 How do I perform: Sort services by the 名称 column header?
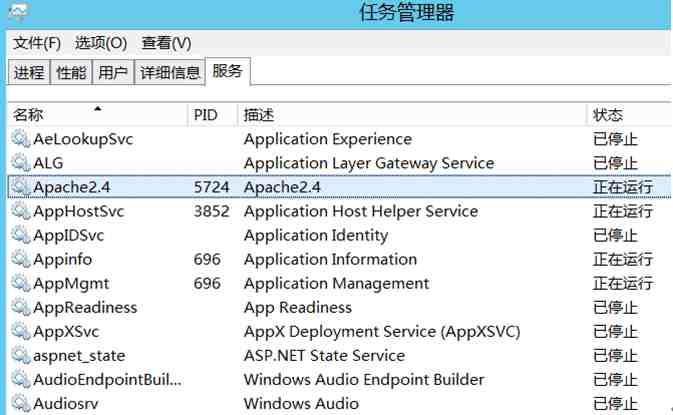98,115
